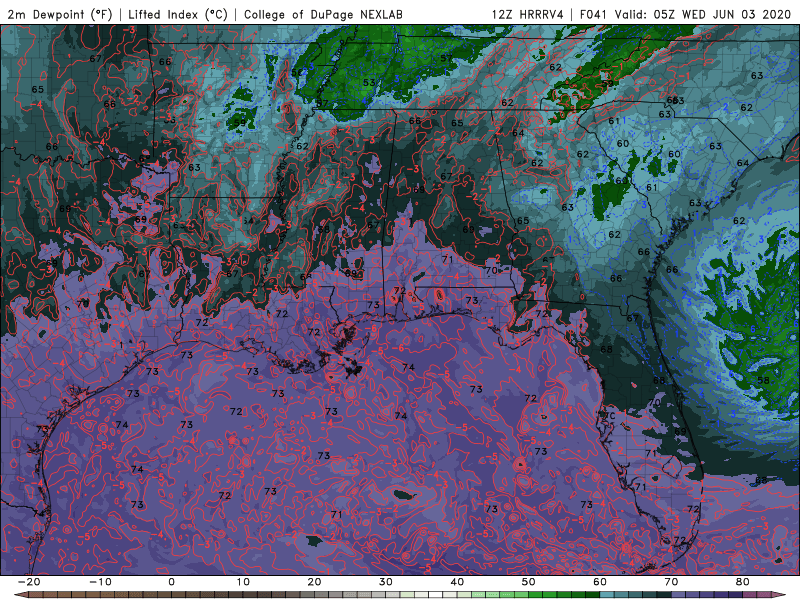This screenshot has height=600, width=800.
Task: Click the '58' dewpoint value over the Atlantic
Action: 763,380
